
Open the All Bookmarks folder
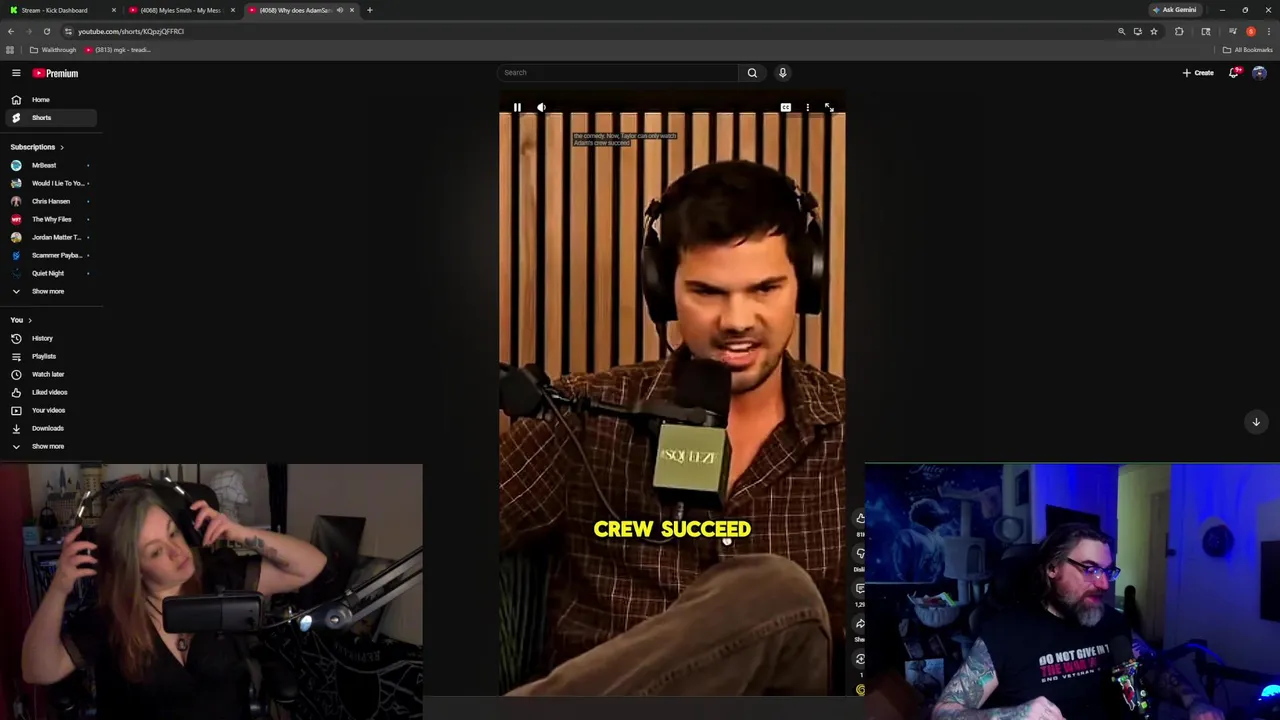point(1248,50)
